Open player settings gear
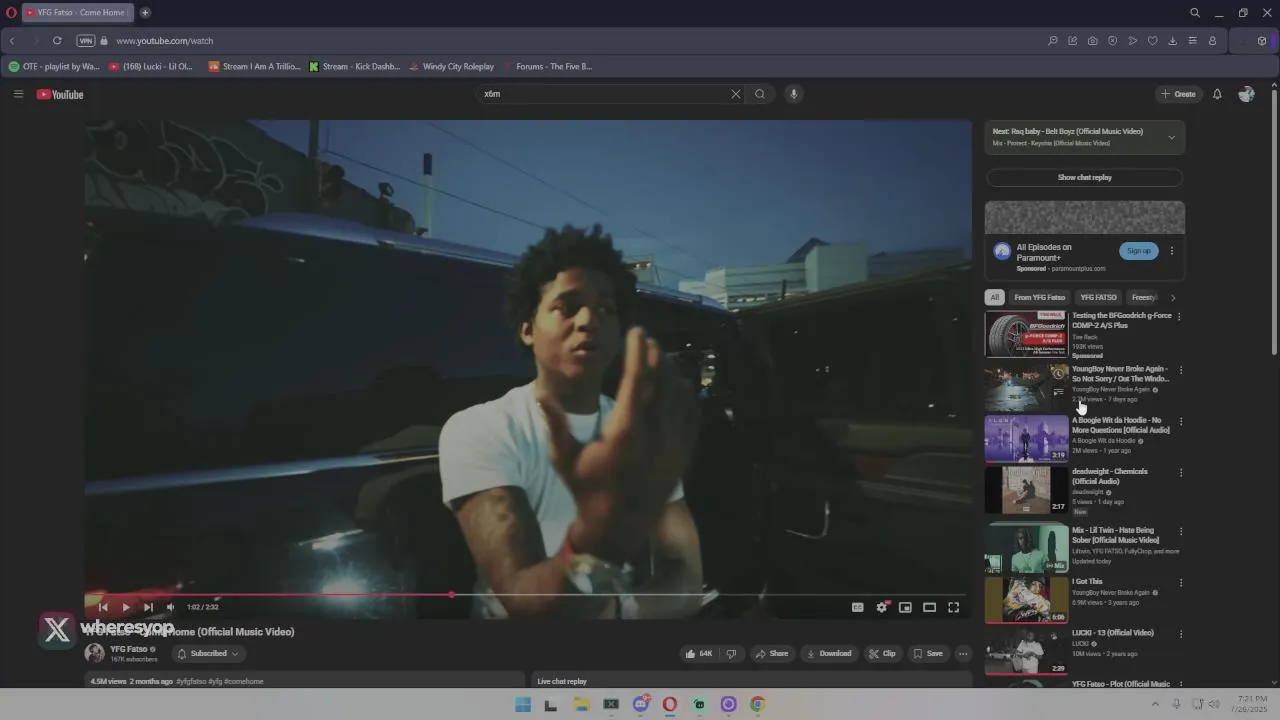Viewport: 1280px width, 720px height. click(882, 607)
